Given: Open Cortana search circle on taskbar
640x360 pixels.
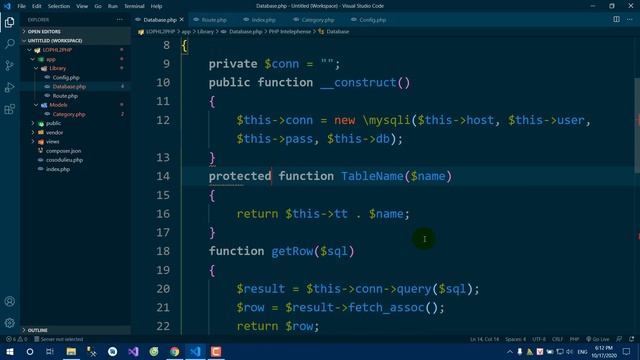Looking at the screenshot, I should (x=30, y=351).
